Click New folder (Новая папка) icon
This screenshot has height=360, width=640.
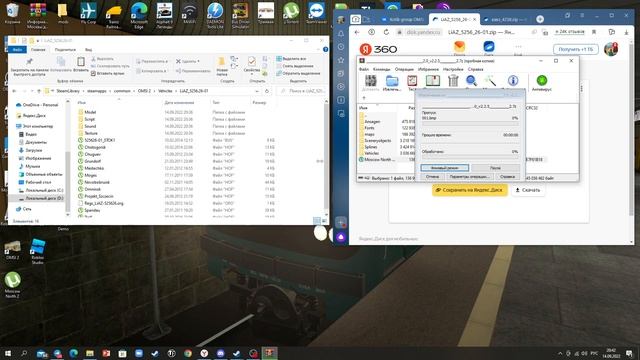222,62
